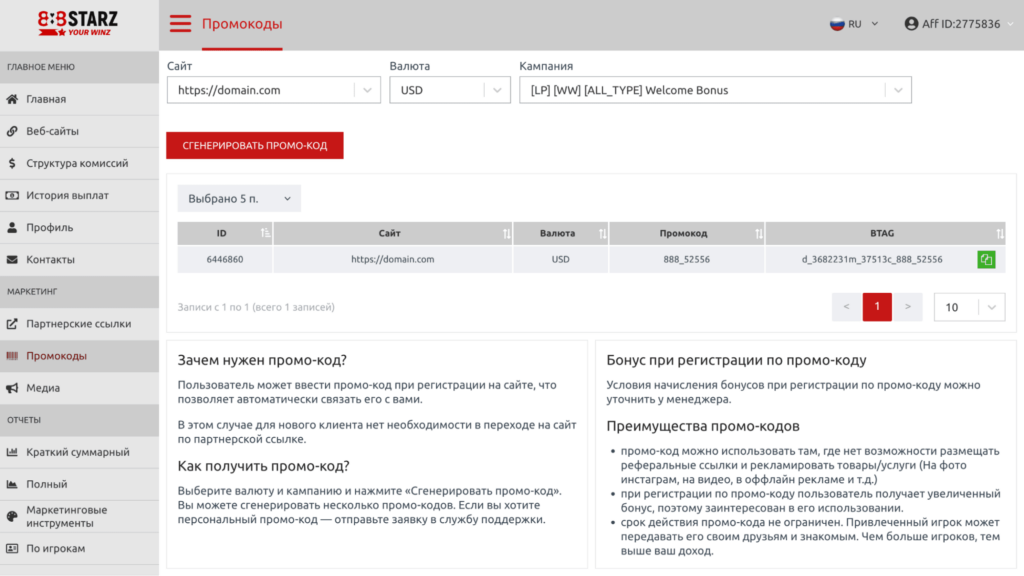Open the Кампания Welcome Bonus dropdown
Screen dimensions: 1024x576
pos(715,90)
